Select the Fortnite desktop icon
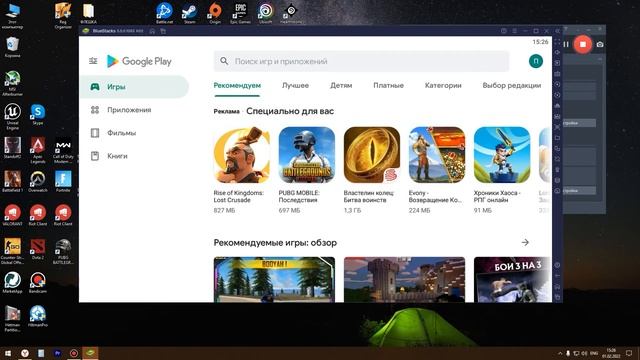Viewport: 640px width, 360px height. pos(63,182)
